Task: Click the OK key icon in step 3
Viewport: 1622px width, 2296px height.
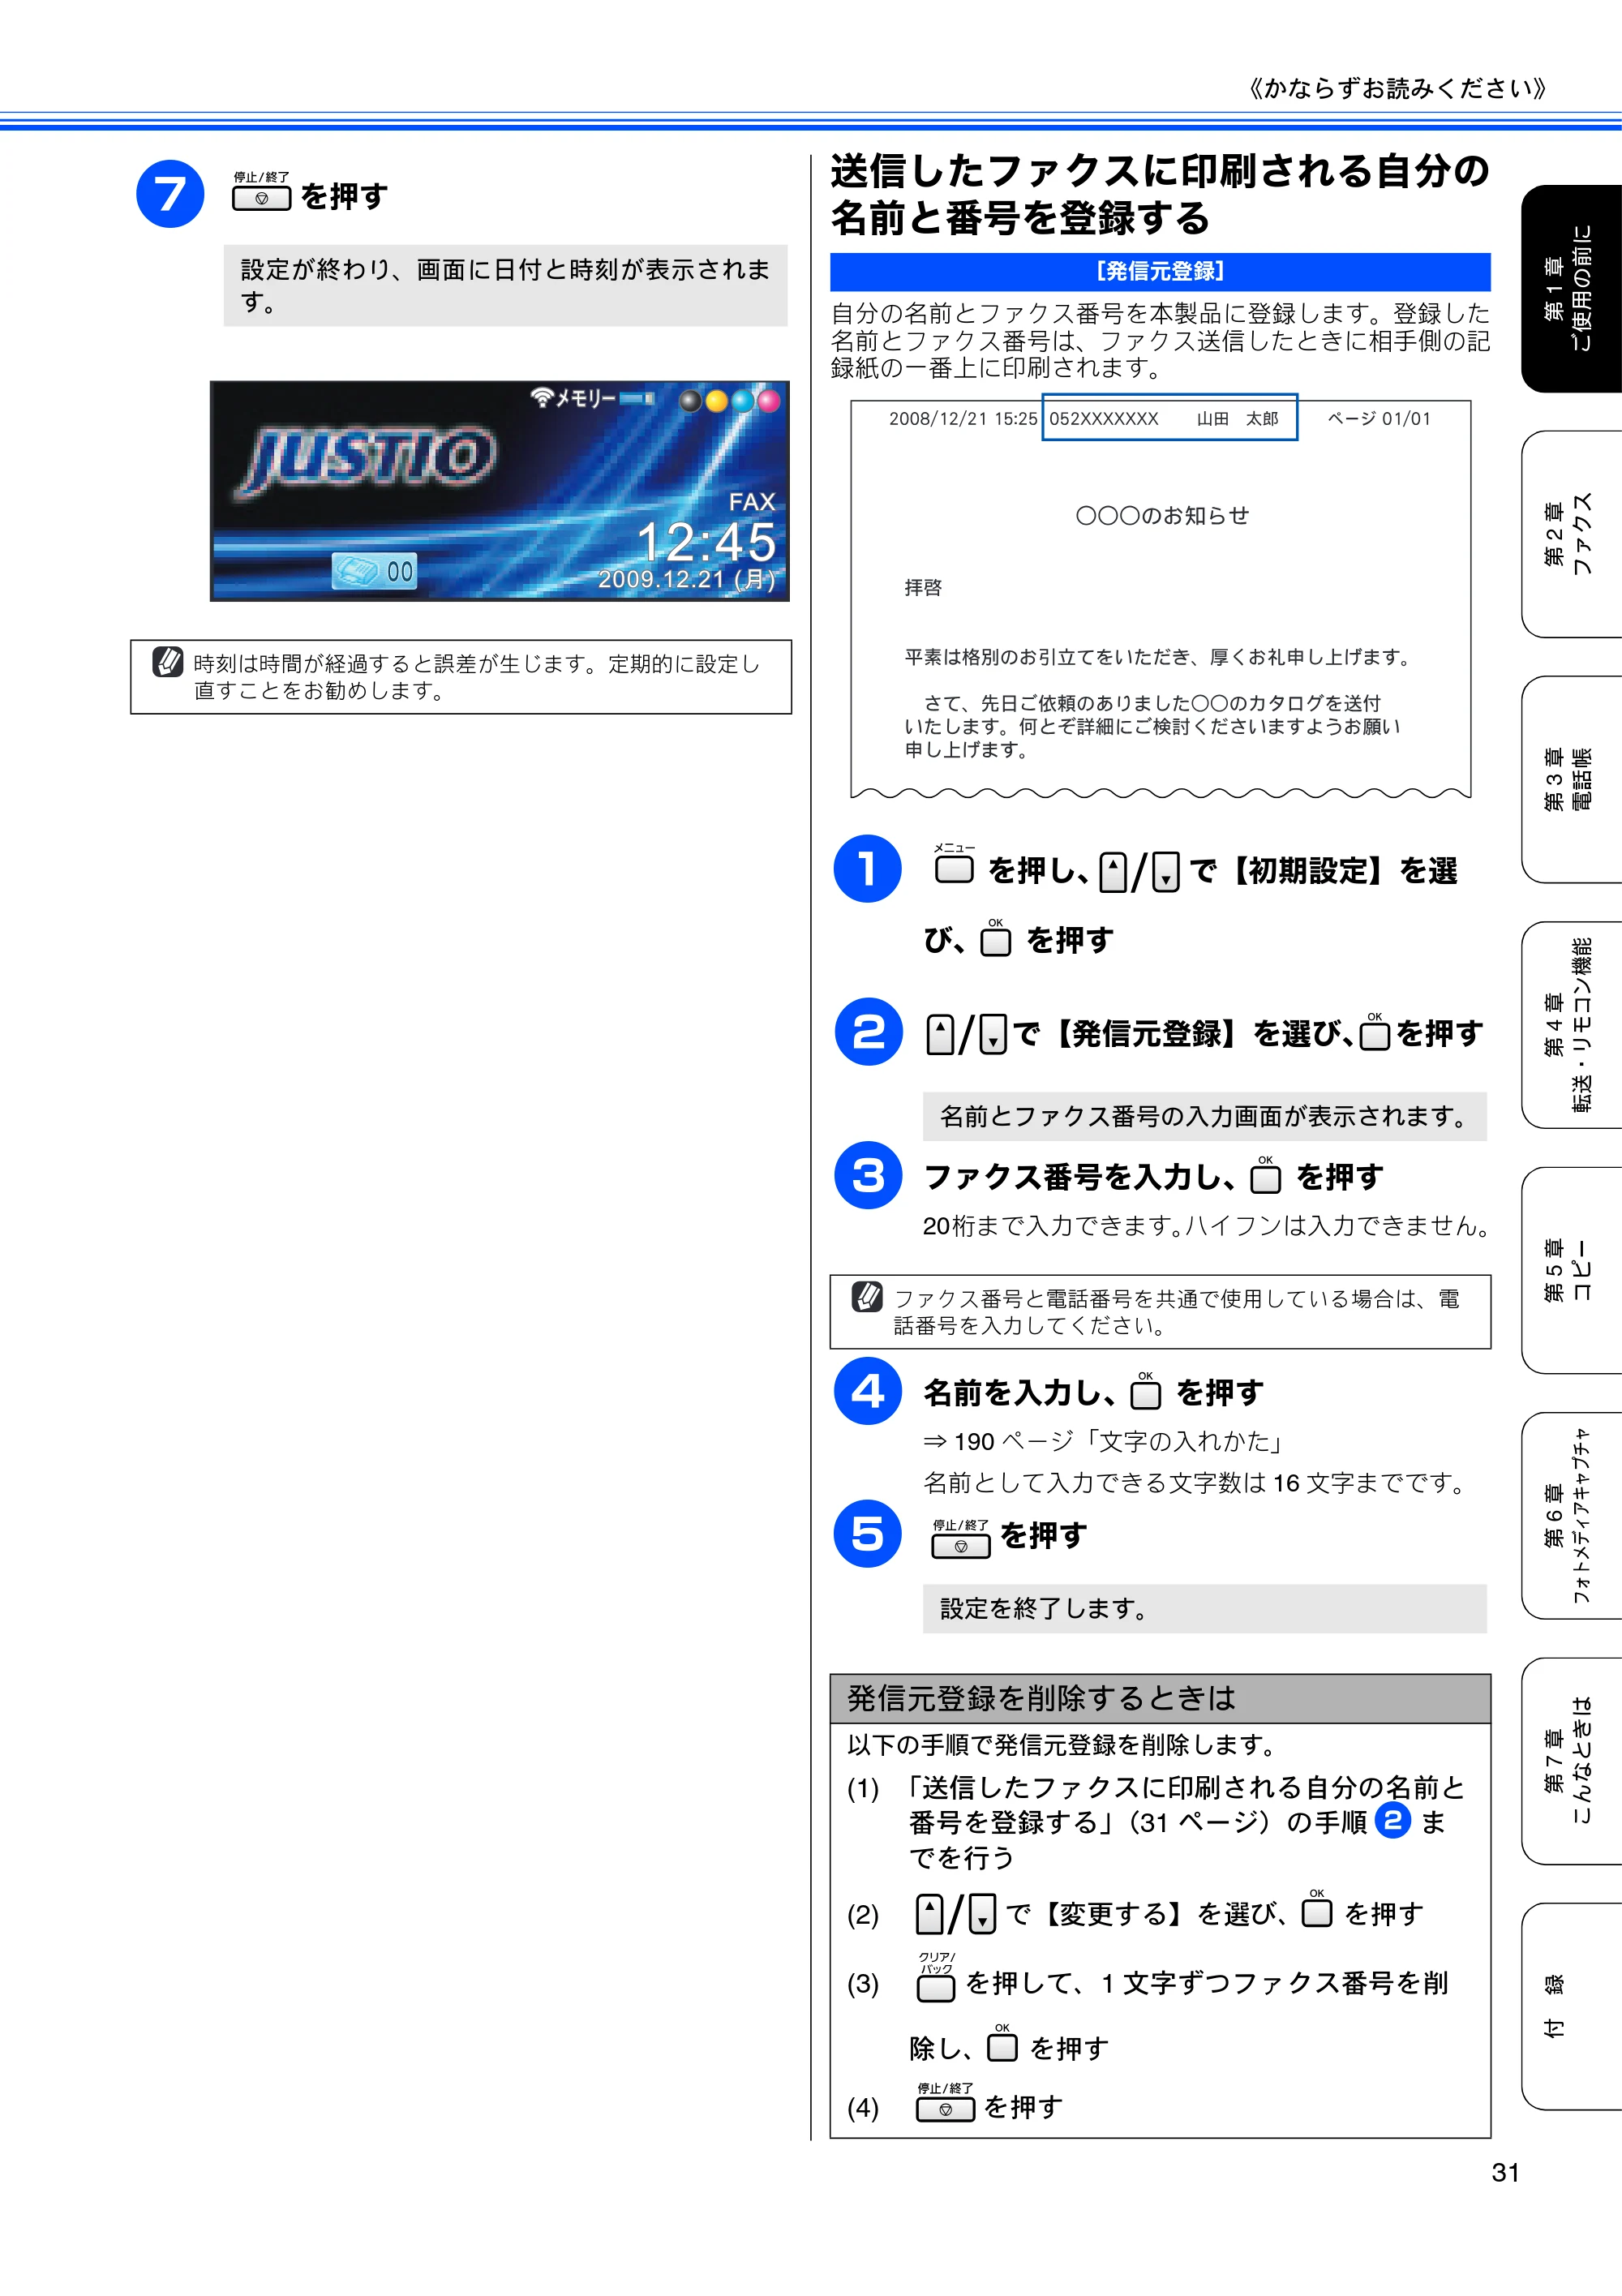Action: [x=1266, y=1175]
